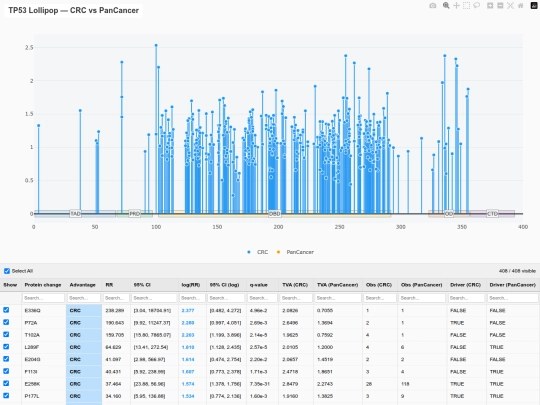Select the Pan tool in the chart modebar
The height and width of the screenshot is (405, 540).
pos(456,6)
